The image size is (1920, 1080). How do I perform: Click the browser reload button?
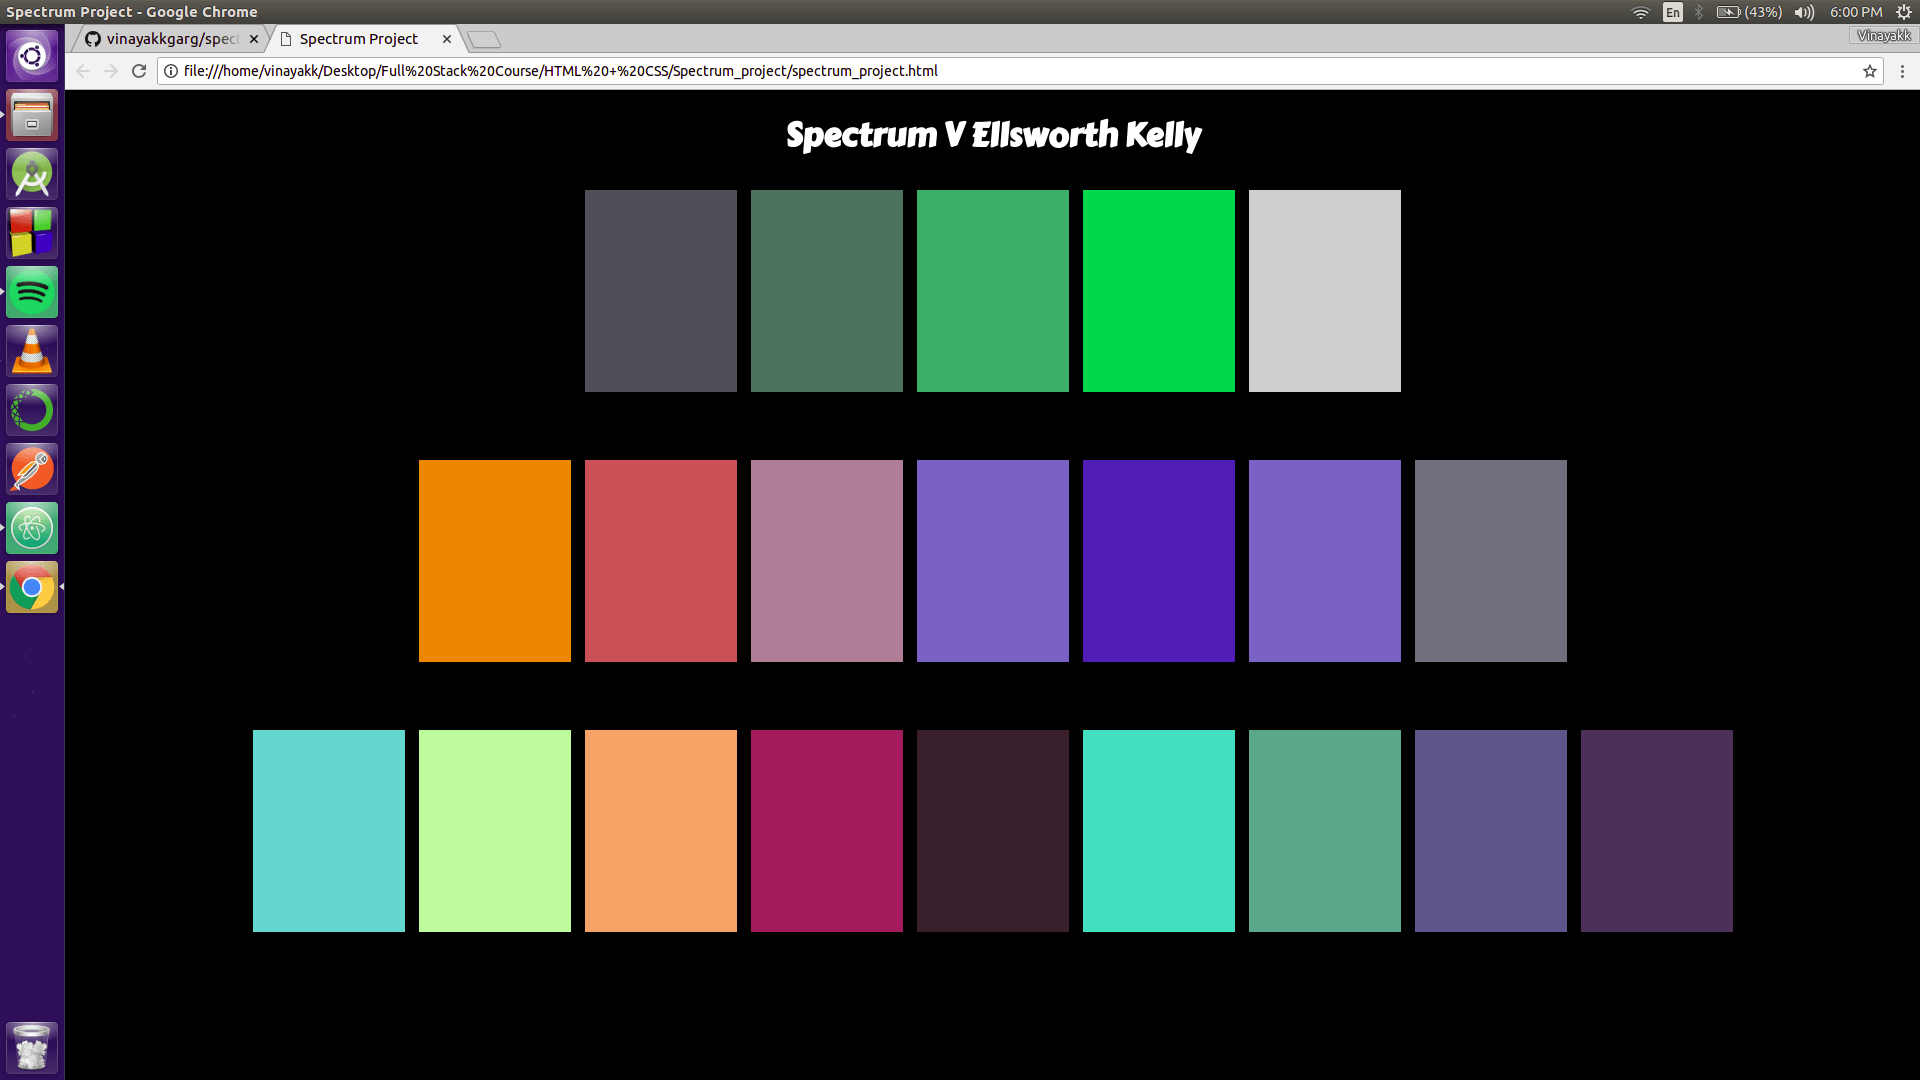(139, 71)
